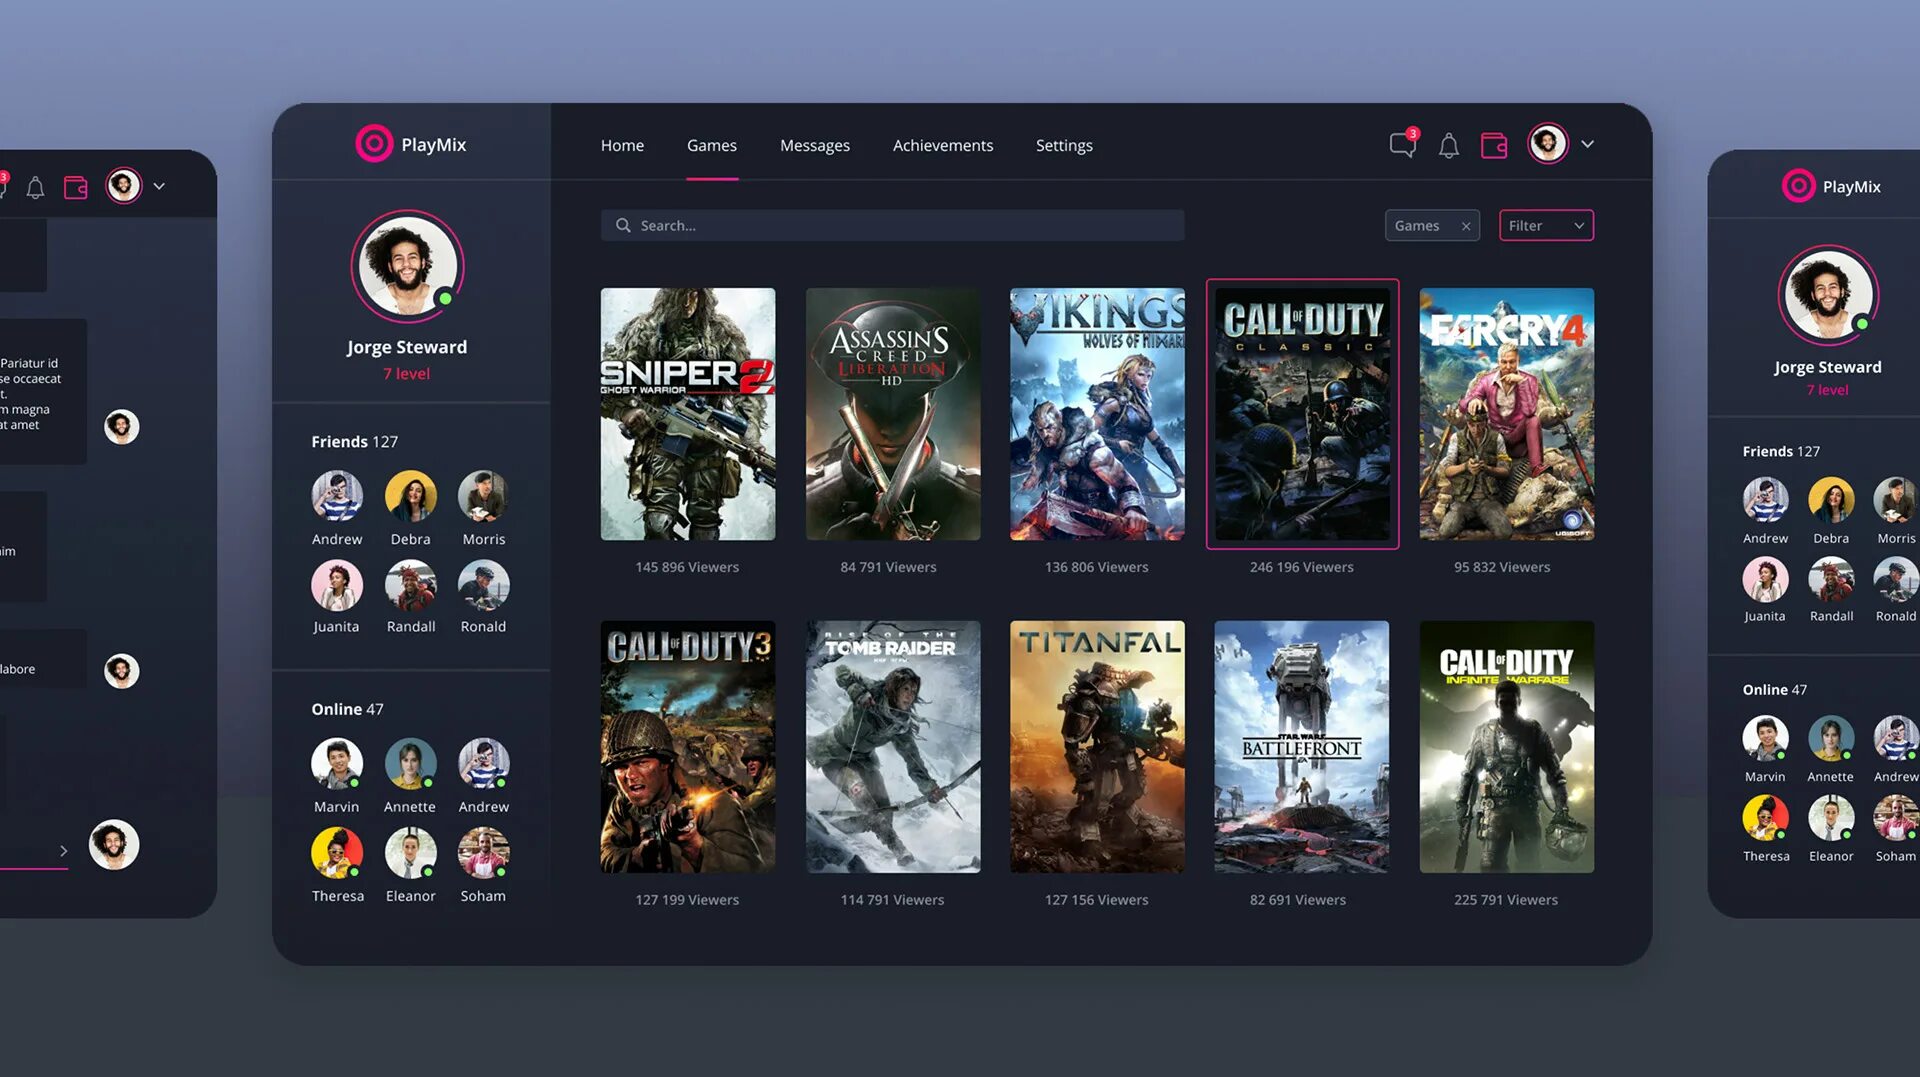Image resolution: width=1920 pixels, height=1077 pixels.
Task: Open Rise of the Tomb Raider cover
Action: [893, 747]
